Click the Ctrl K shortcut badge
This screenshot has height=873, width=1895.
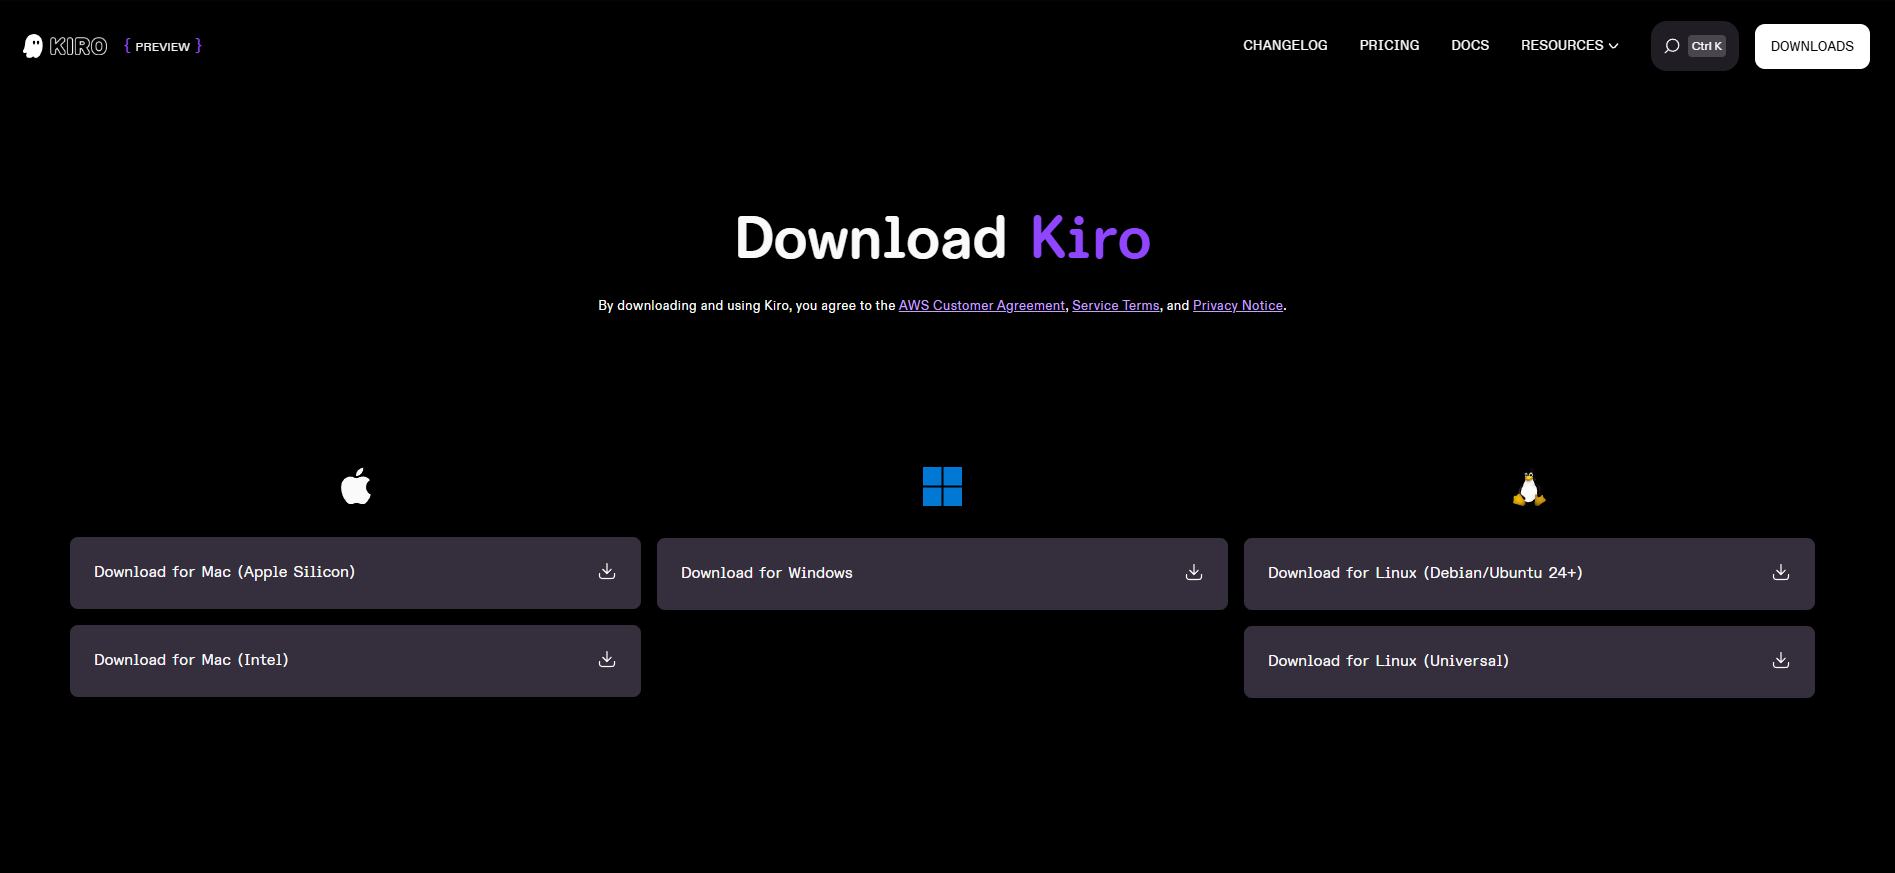point(1706,46)
